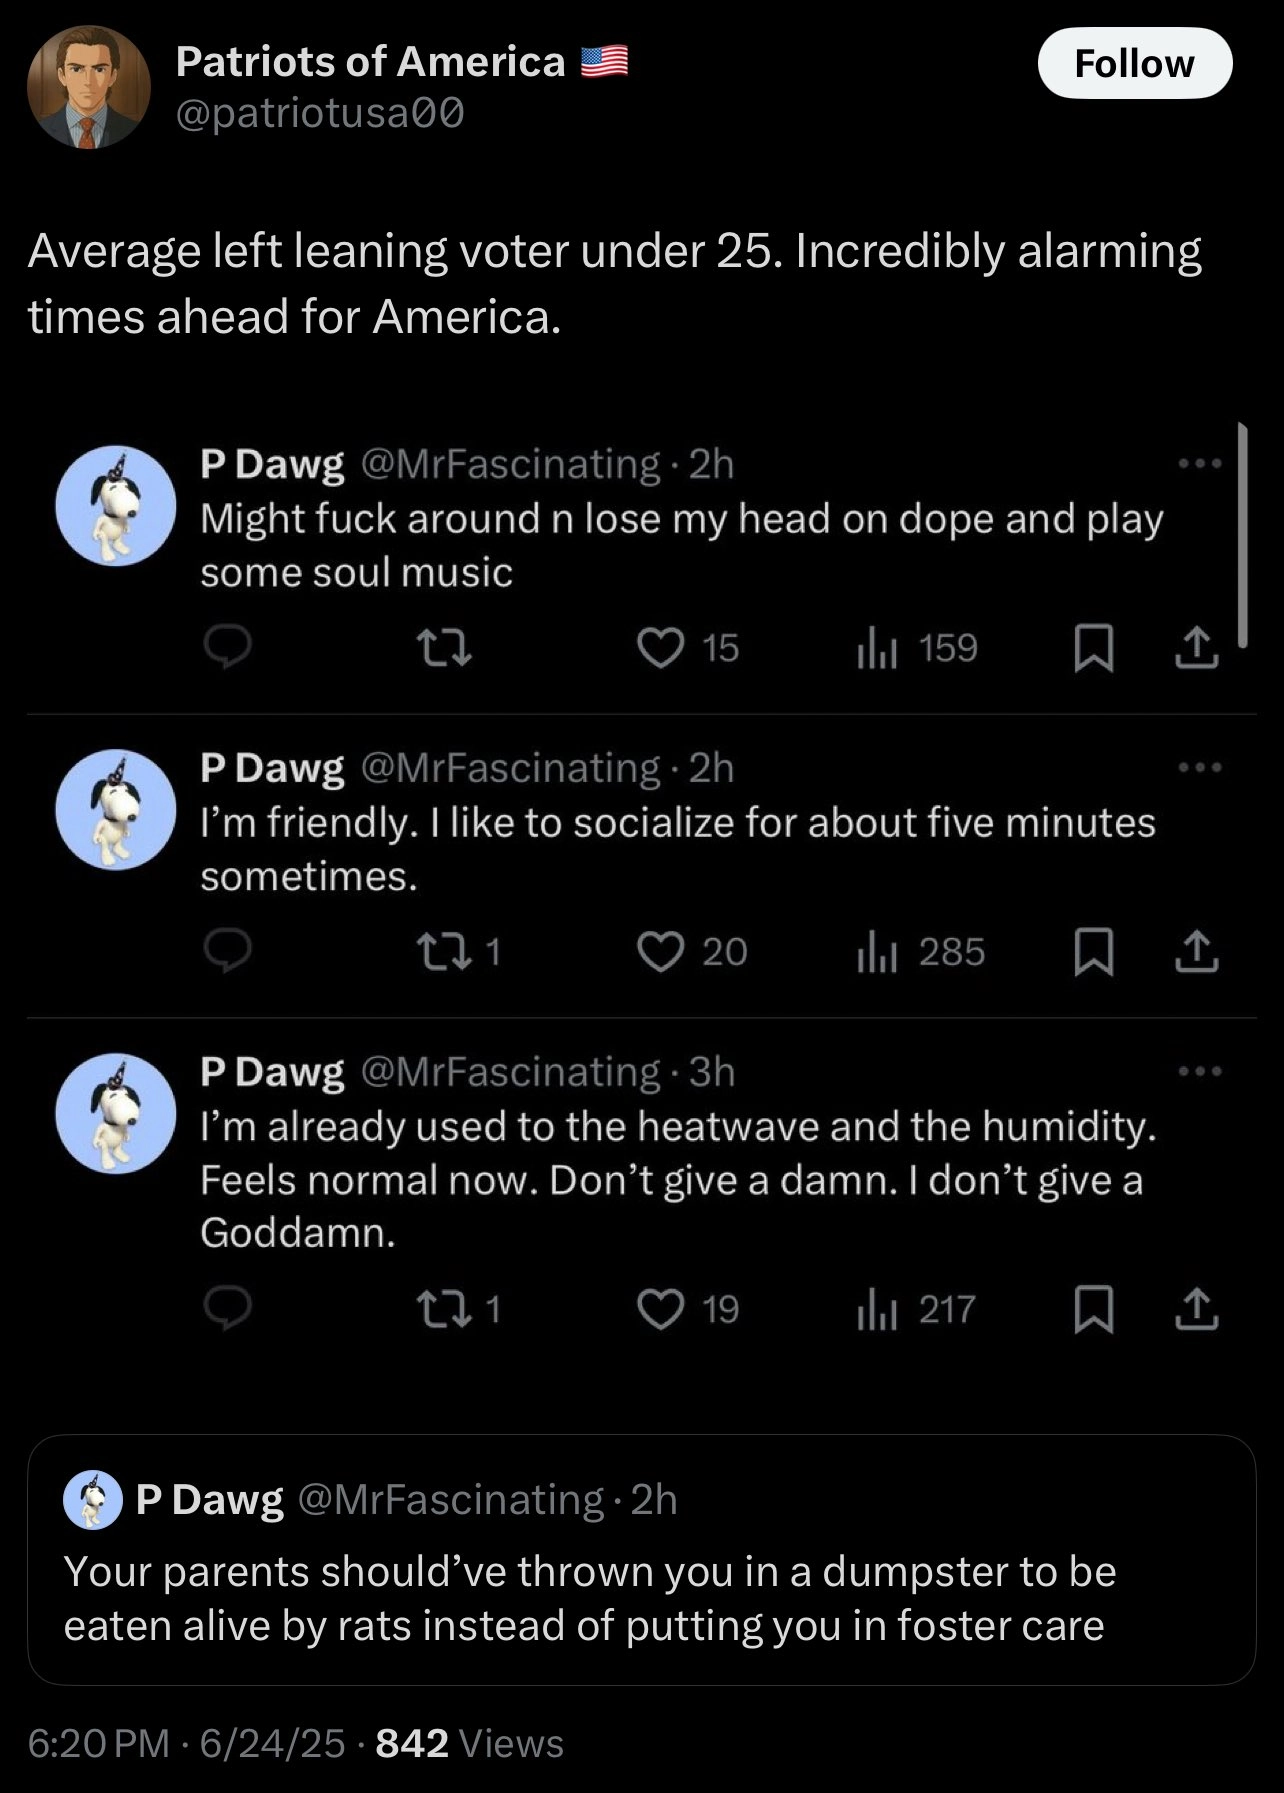Viewport: 1284px width, 1793px height.
Task: Repost the friendly socialize tweet
Action: click(443, 952)
